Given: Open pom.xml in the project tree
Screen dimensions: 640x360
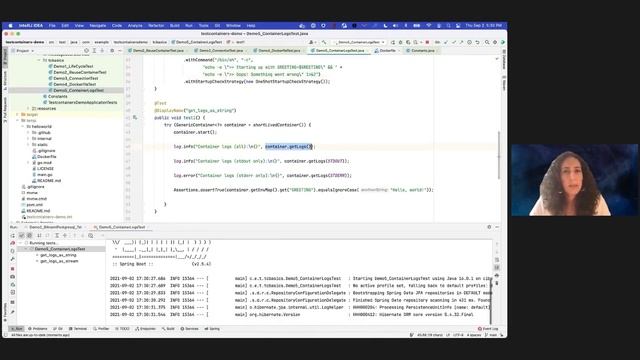Looking at the screenshot, I should 34,204.
